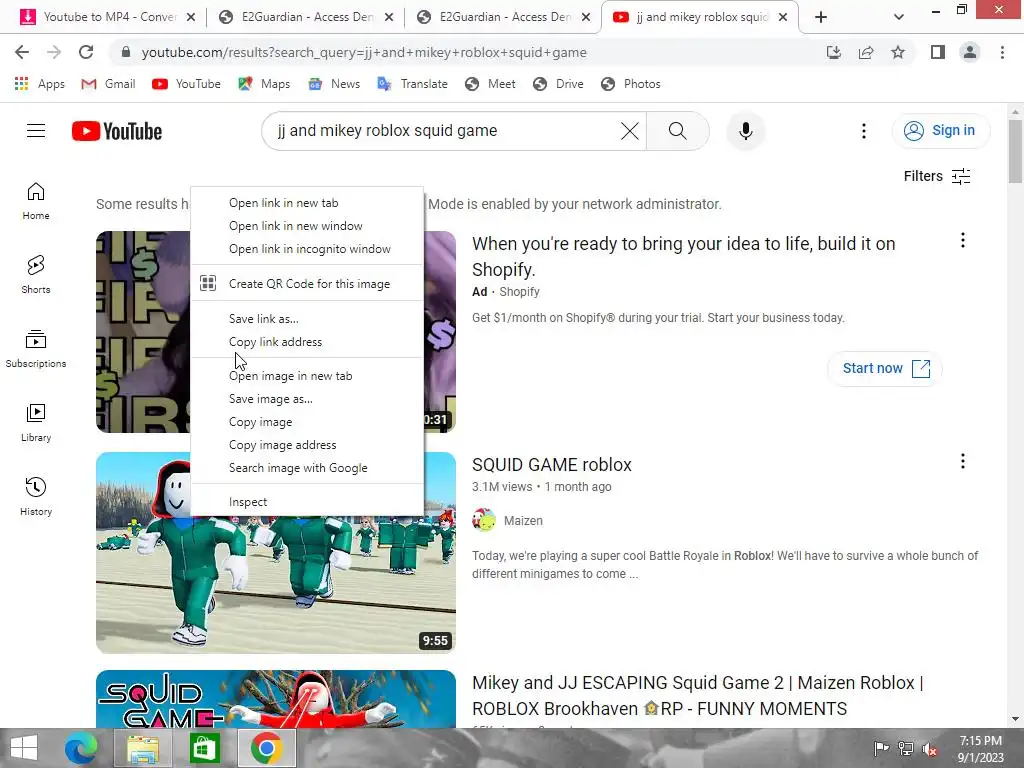Choose Copy image from context menu
Viewport: 1024px width, 768px height.
click(308, 422)
